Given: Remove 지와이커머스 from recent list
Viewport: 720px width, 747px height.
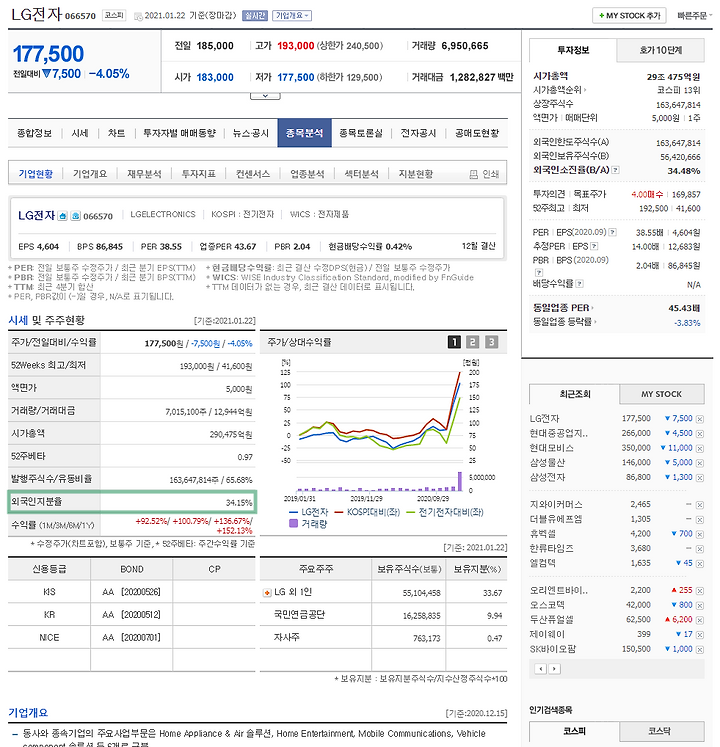Looking at the screenshot, I should pos(700,505).
